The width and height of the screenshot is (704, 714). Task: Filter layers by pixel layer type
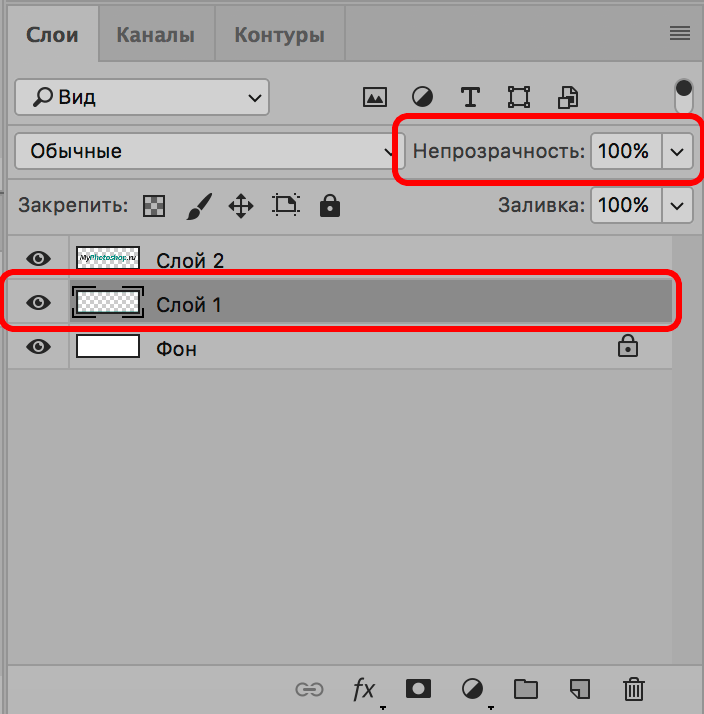click(374, 97)
